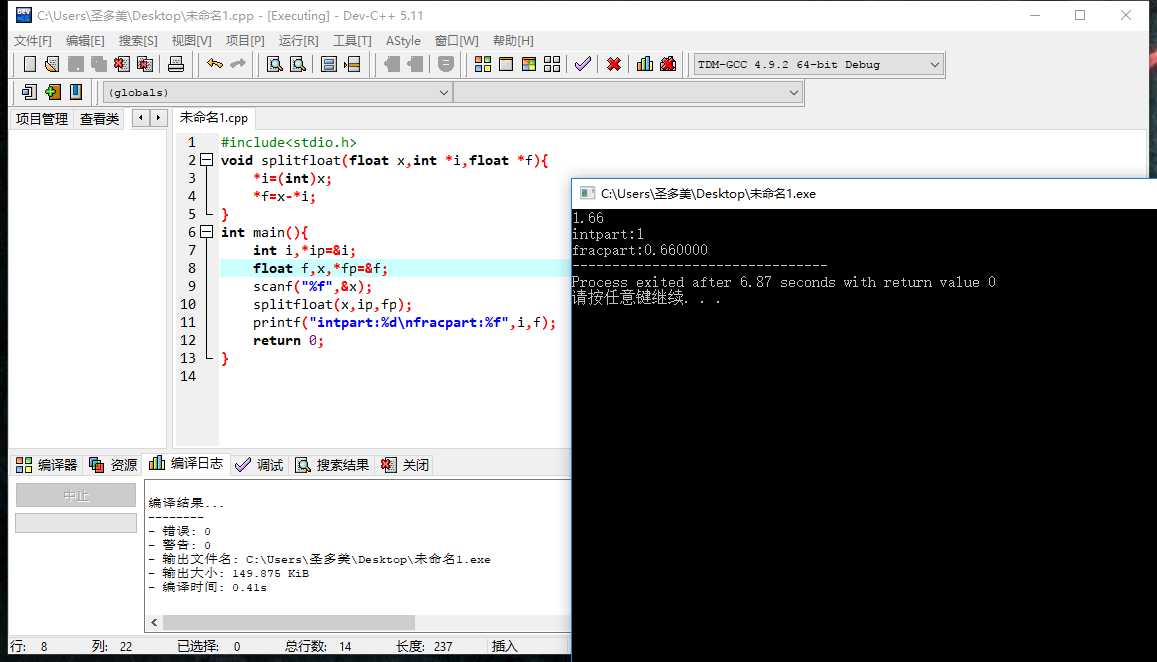Image resolution: width=1157 pixels, height=662 pixels.
Task: Click the Goto bookmark icon
Action: [75, 92]
